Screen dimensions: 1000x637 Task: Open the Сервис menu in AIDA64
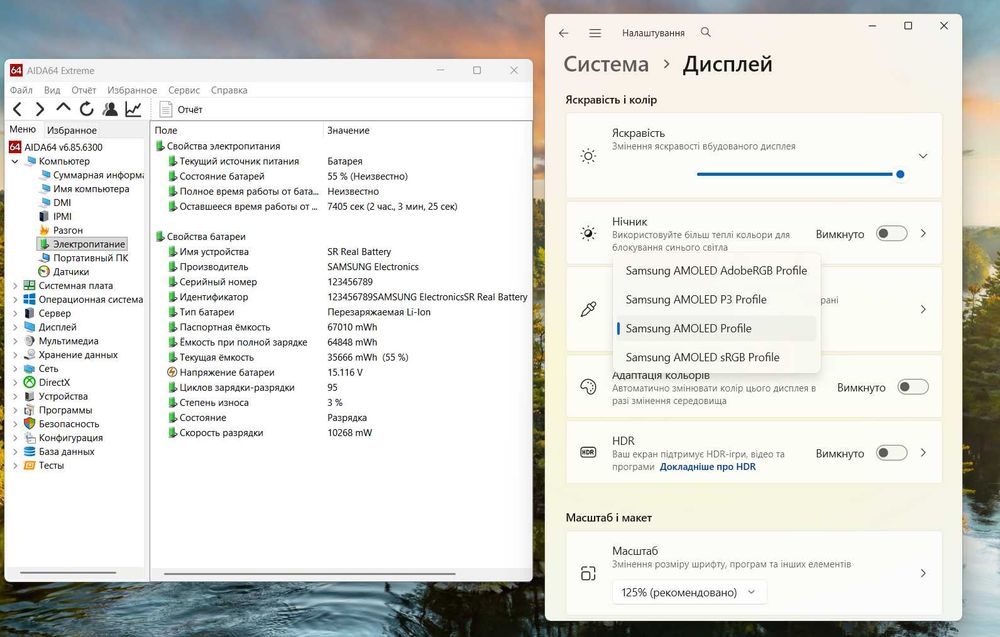point(184,90)
